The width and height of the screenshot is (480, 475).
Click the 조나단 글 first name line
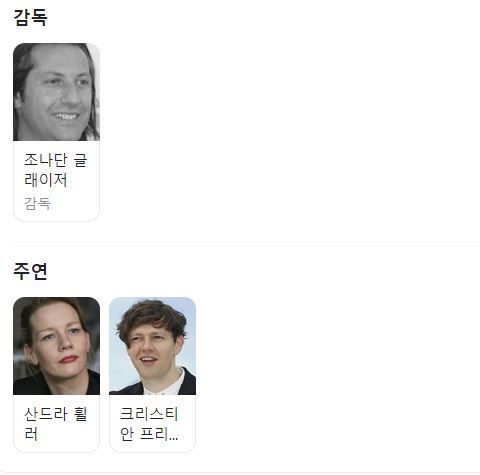(56, 160)
